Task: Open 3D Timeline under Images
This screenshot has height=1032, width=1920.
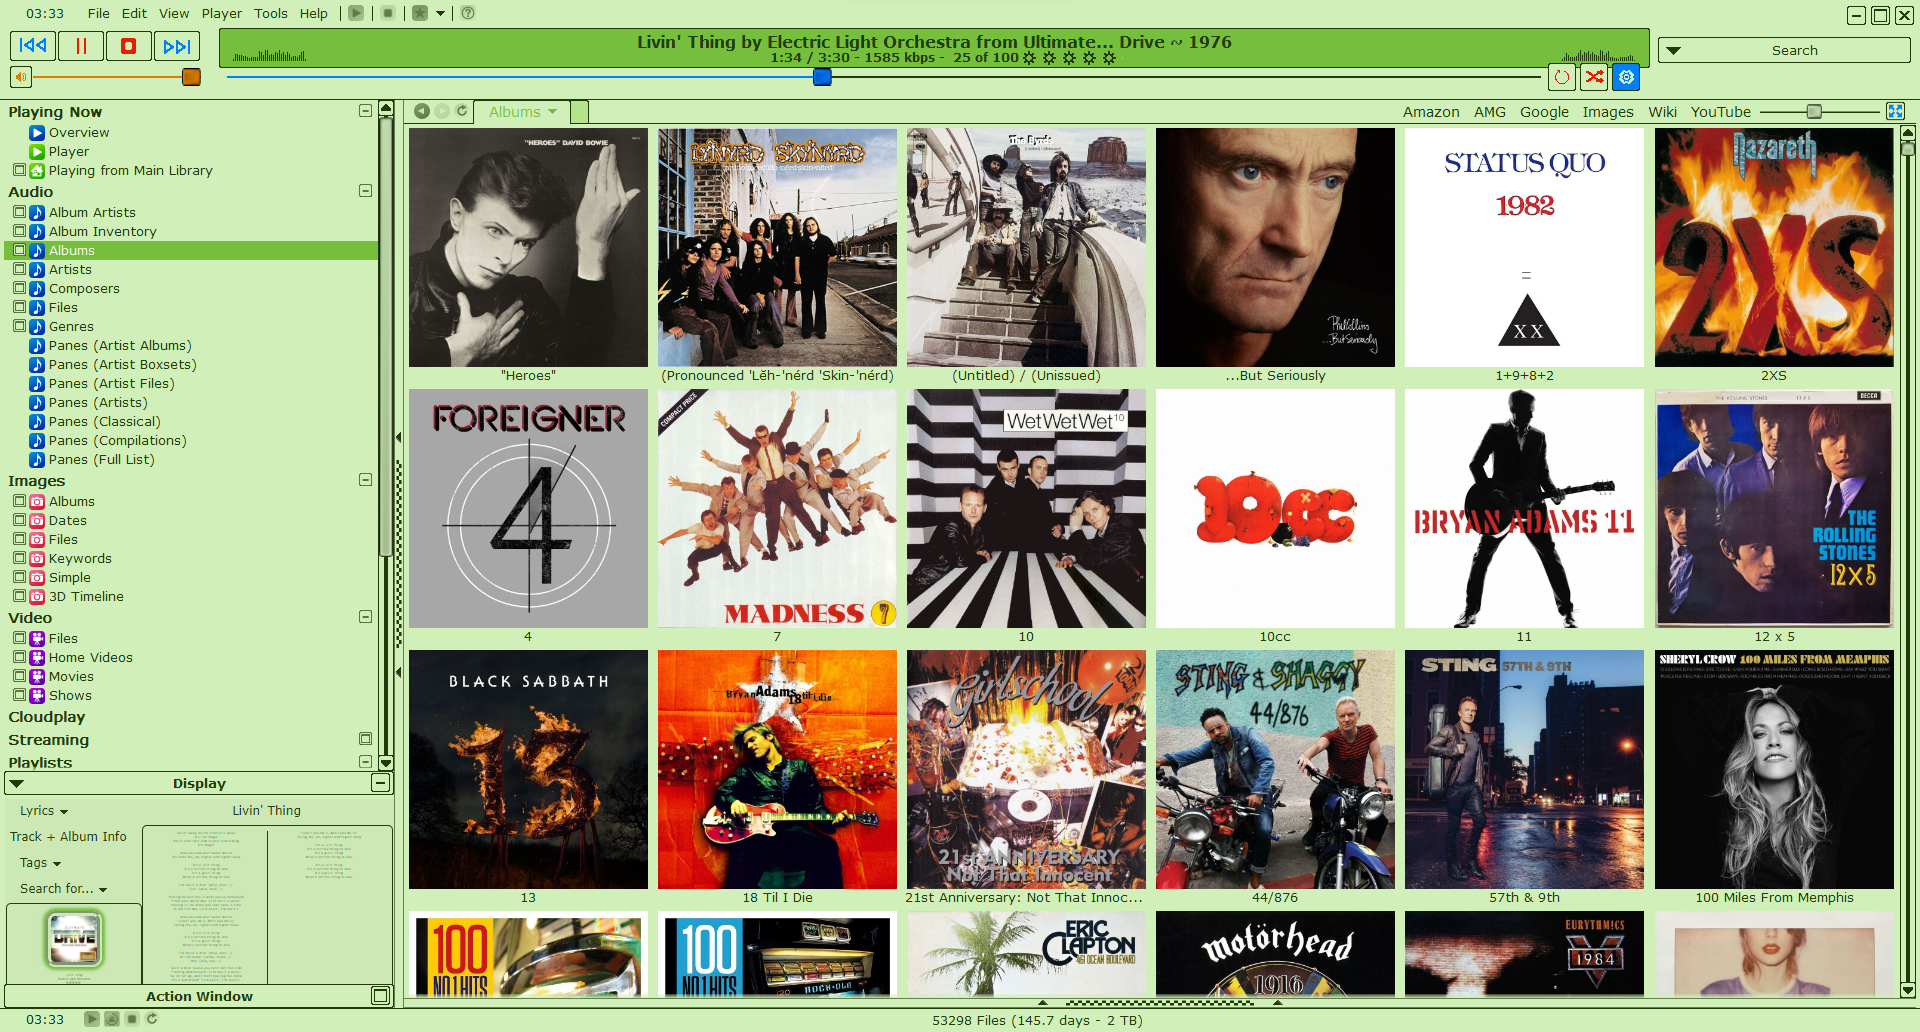Action: coord(86,596)
